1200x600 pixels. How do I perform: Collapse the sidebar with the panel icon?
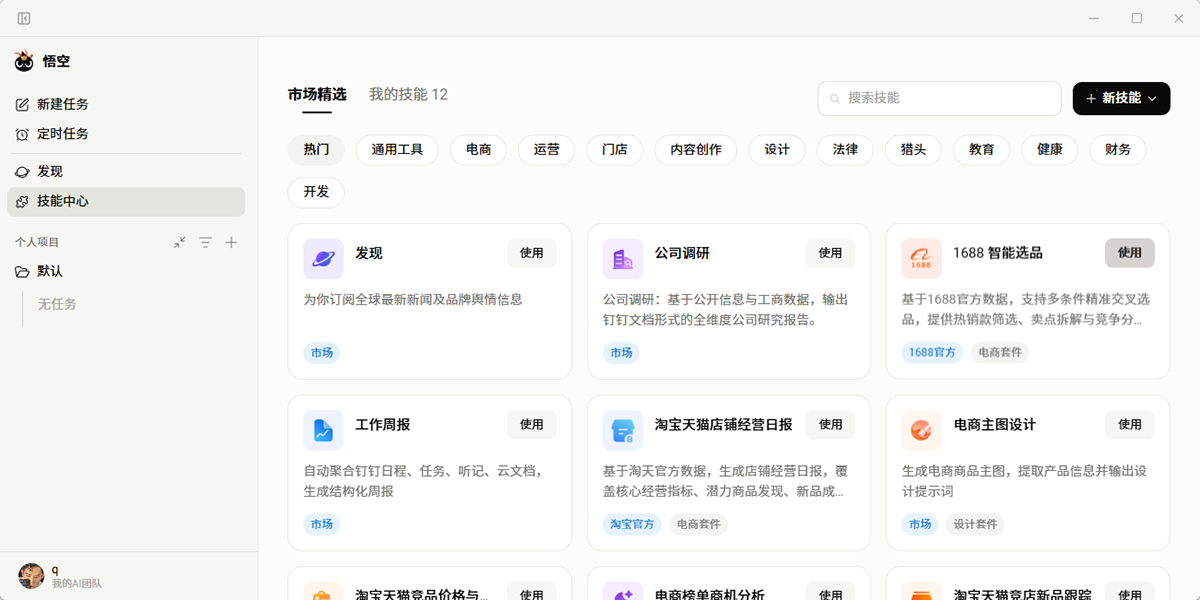pos(24,18)
